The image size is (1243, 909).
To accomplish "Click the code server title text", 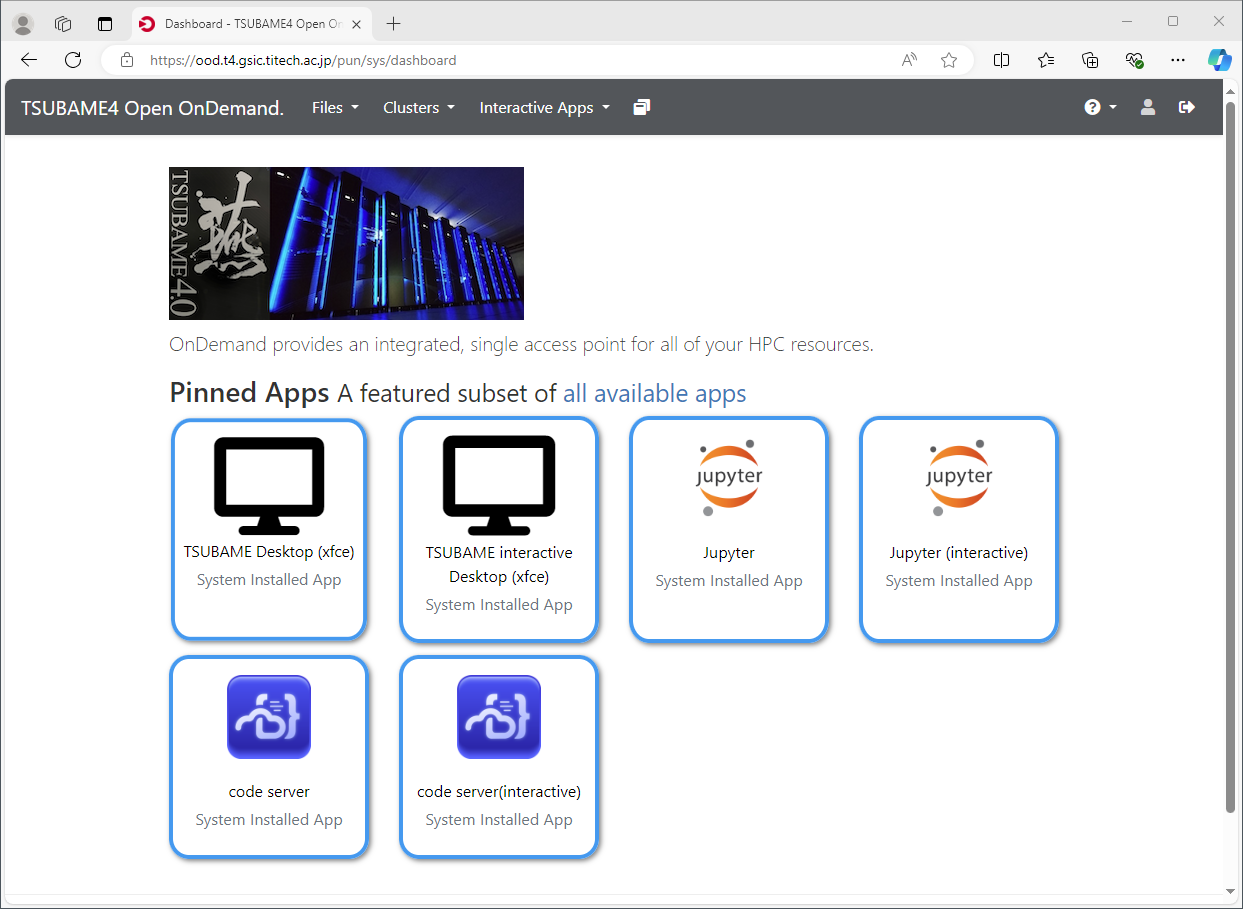I will [269, 791].
